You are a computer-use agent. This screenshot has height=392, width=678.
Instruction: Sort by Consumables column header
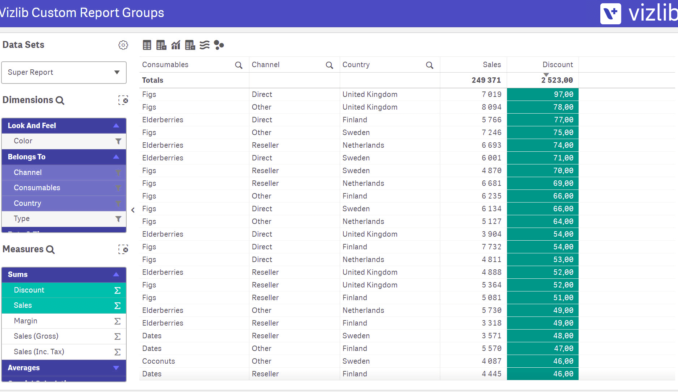(165, 65)
